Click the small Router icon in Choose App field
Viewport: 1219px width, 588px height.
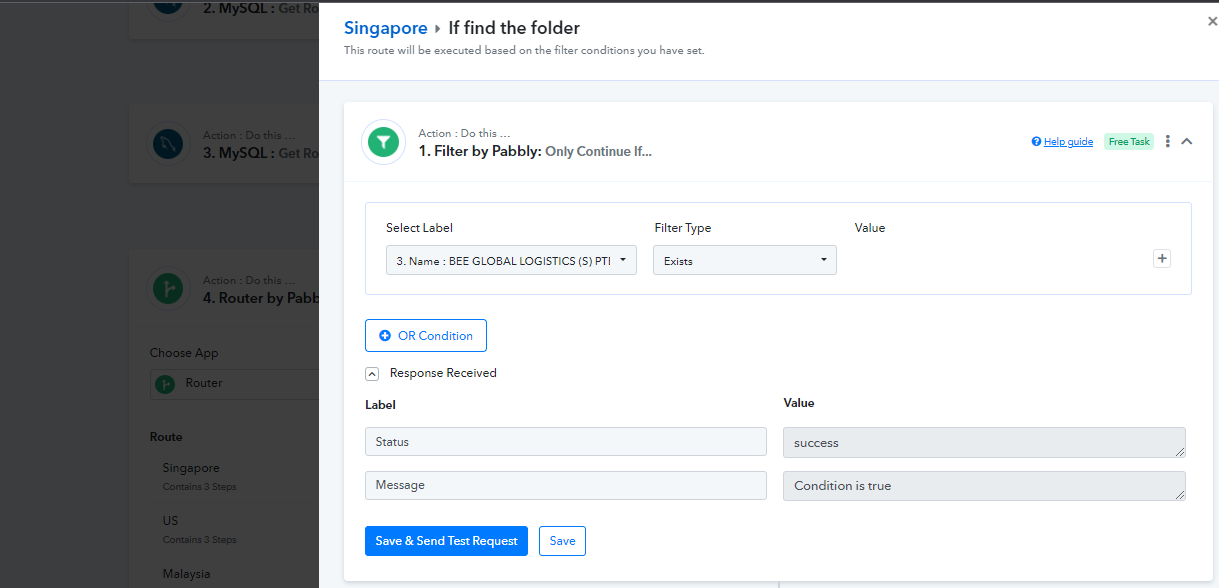point(166,384)
